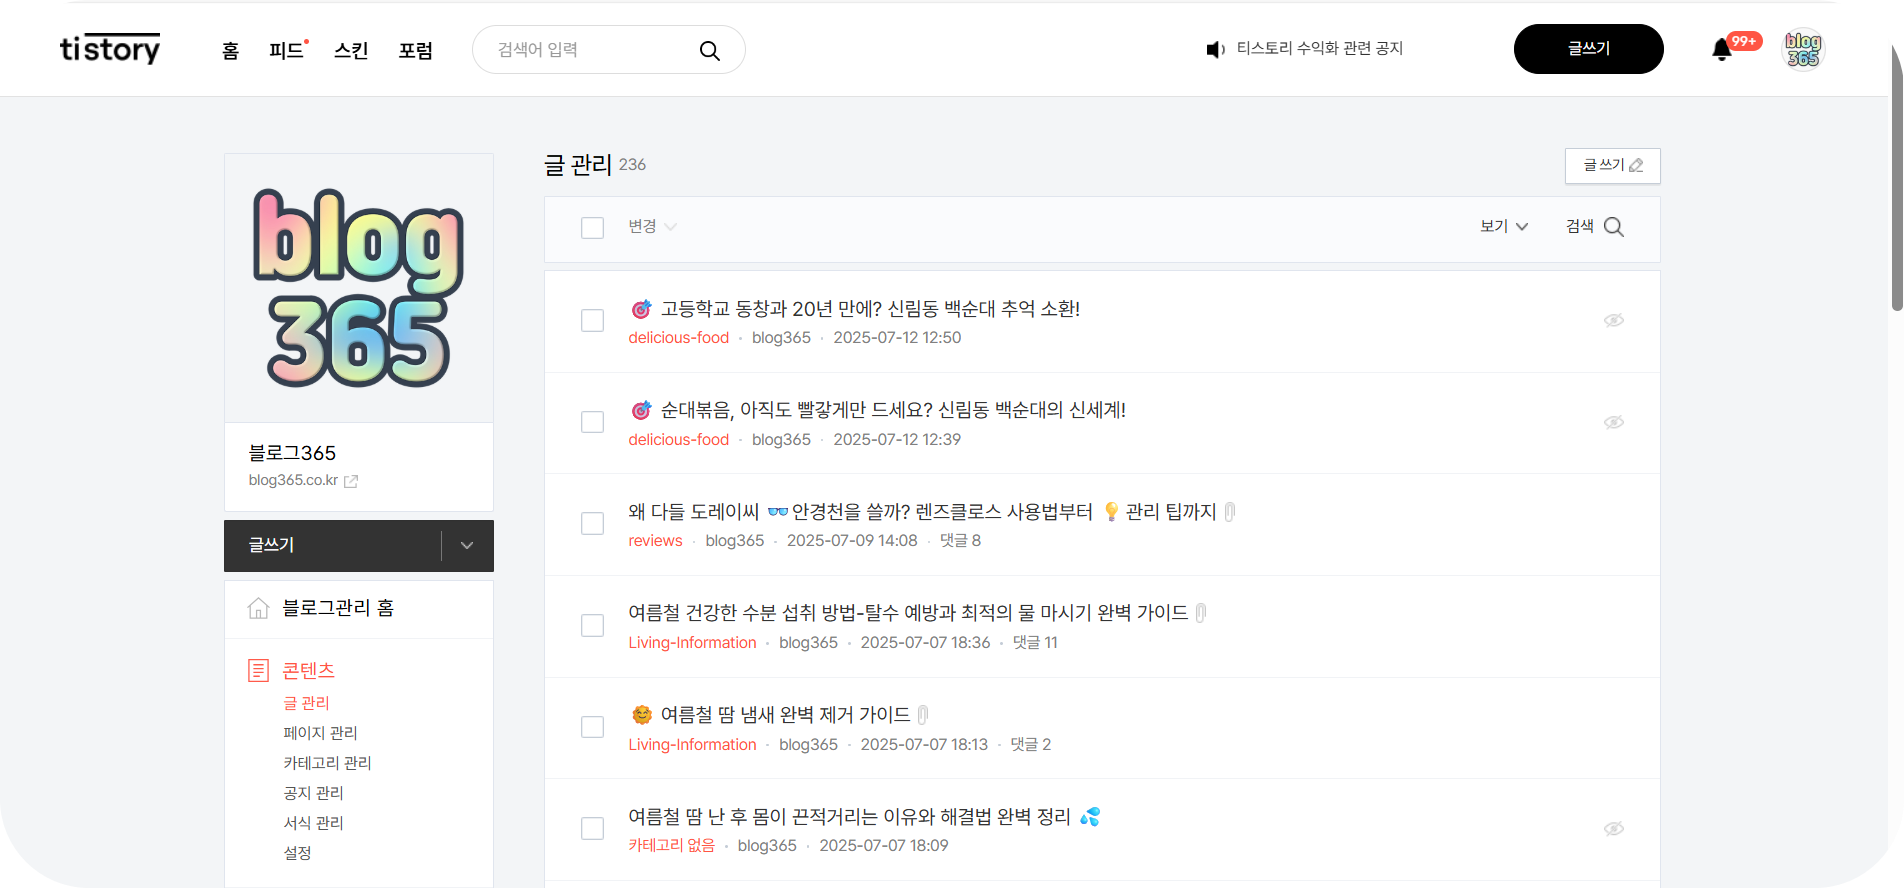
Task: Open the 포럼 menu item
Action: (416, 50)
